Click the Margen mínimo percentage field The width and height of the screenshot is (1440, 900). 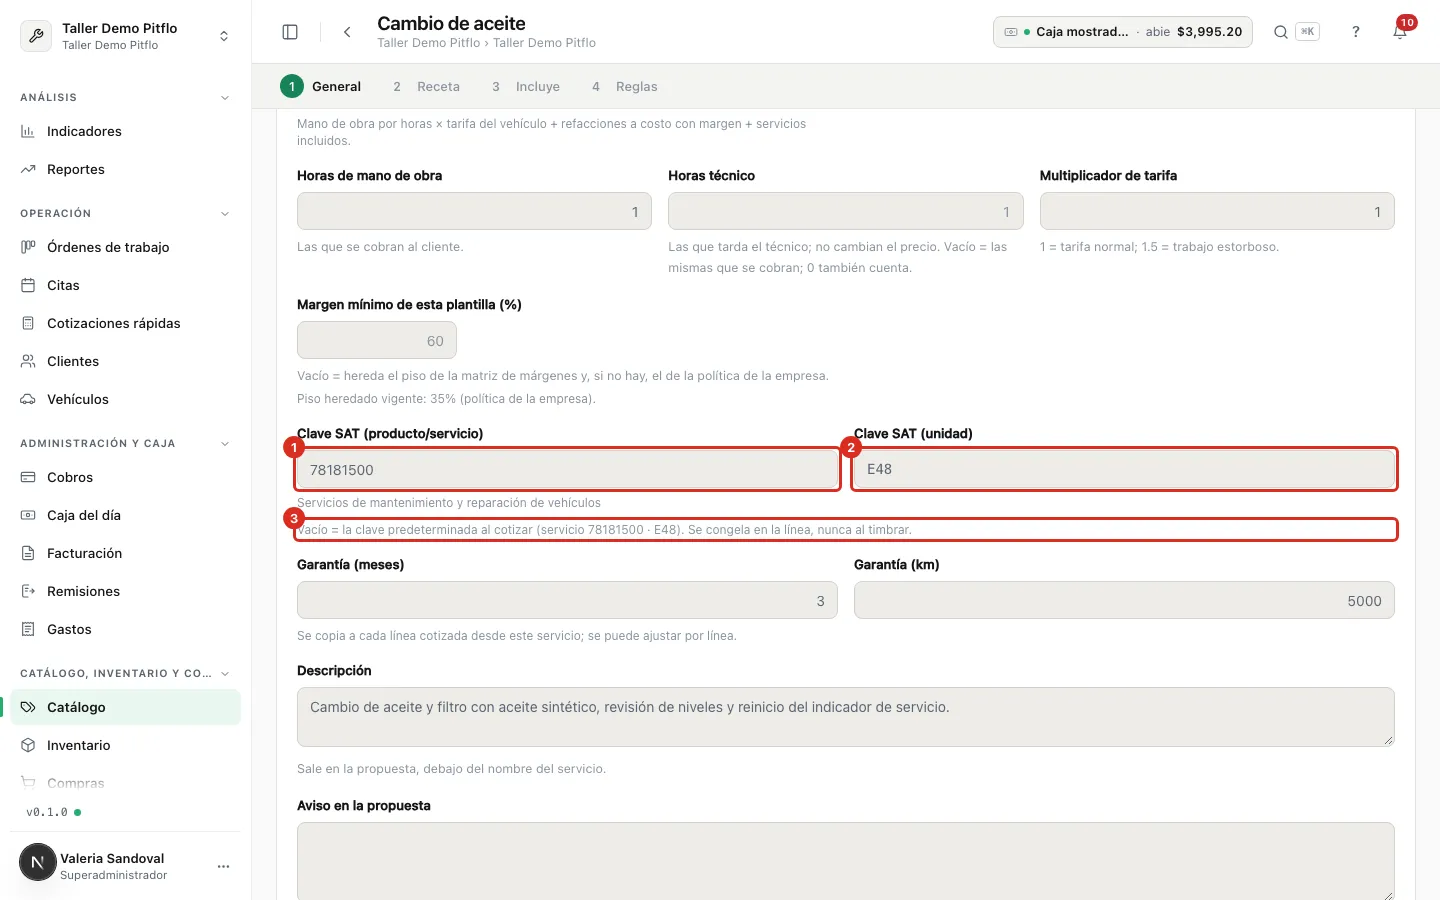pos(377,340)
